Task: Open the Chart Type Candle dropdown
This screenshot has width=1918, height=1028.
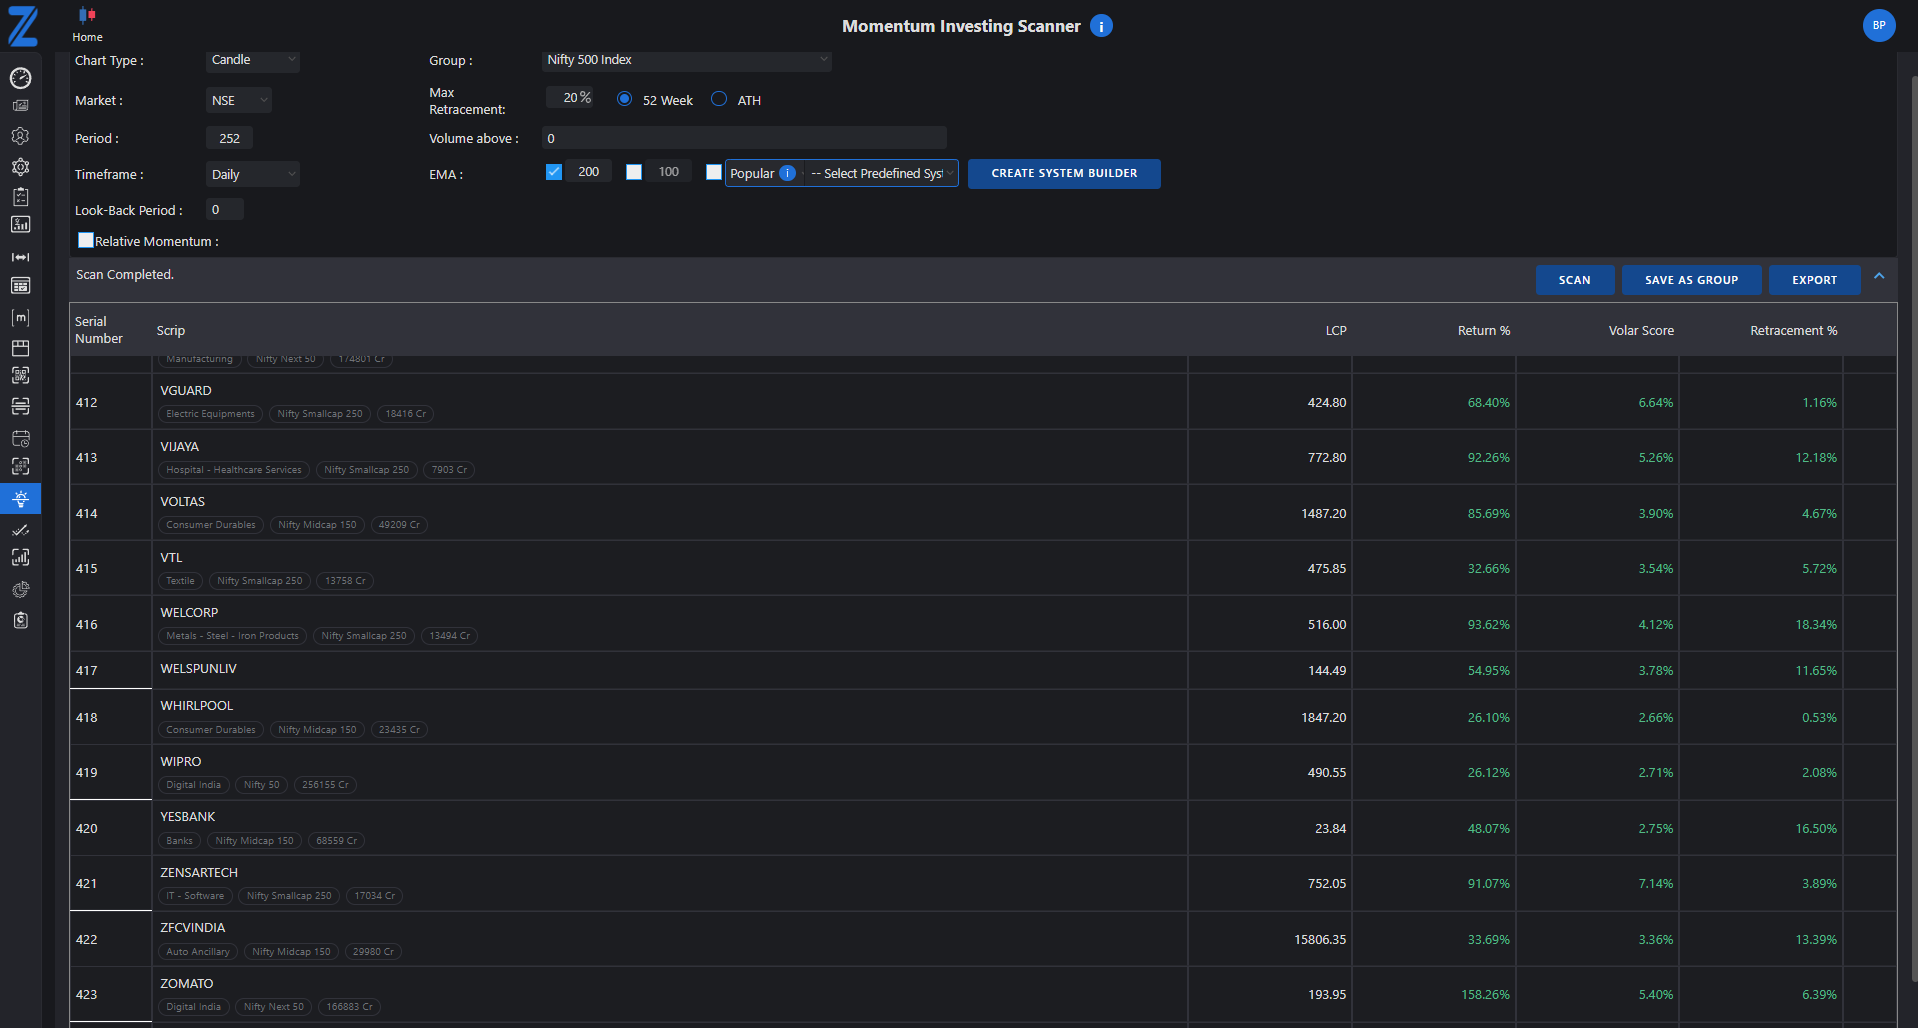Action: coord(253,60)
